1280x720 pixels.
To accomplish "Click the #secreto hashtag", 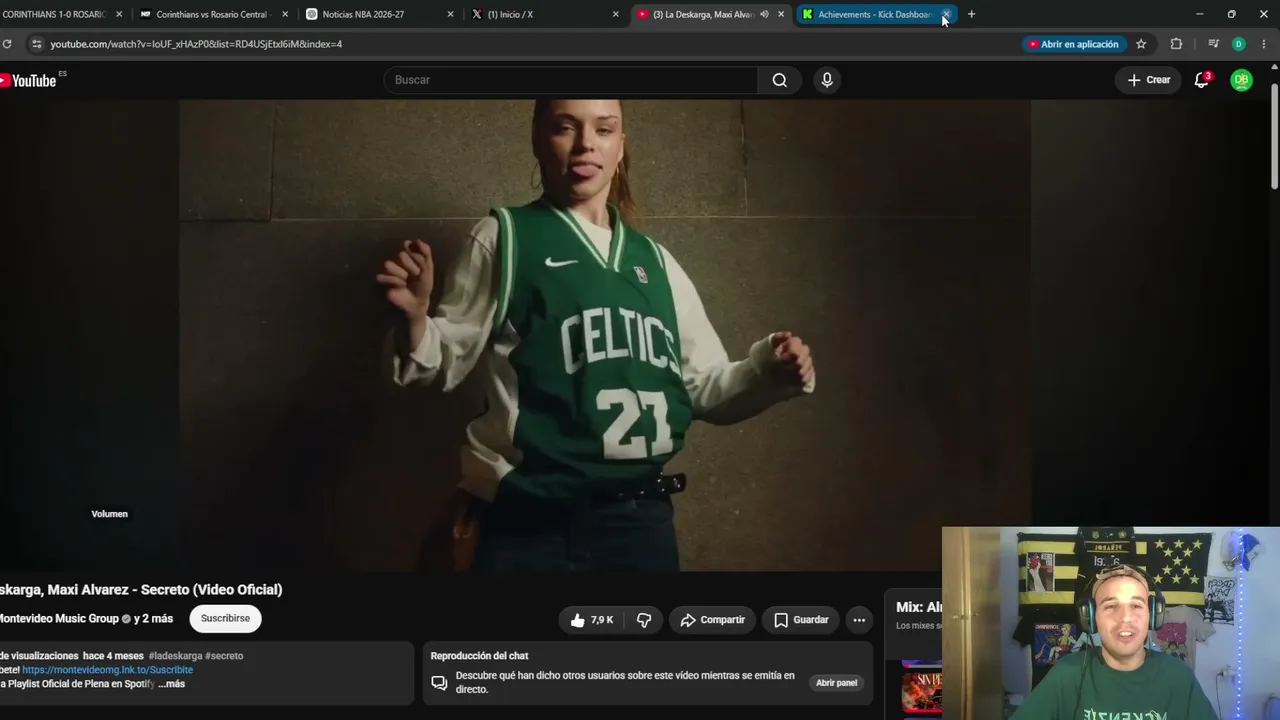I will [x=224, y=656].
